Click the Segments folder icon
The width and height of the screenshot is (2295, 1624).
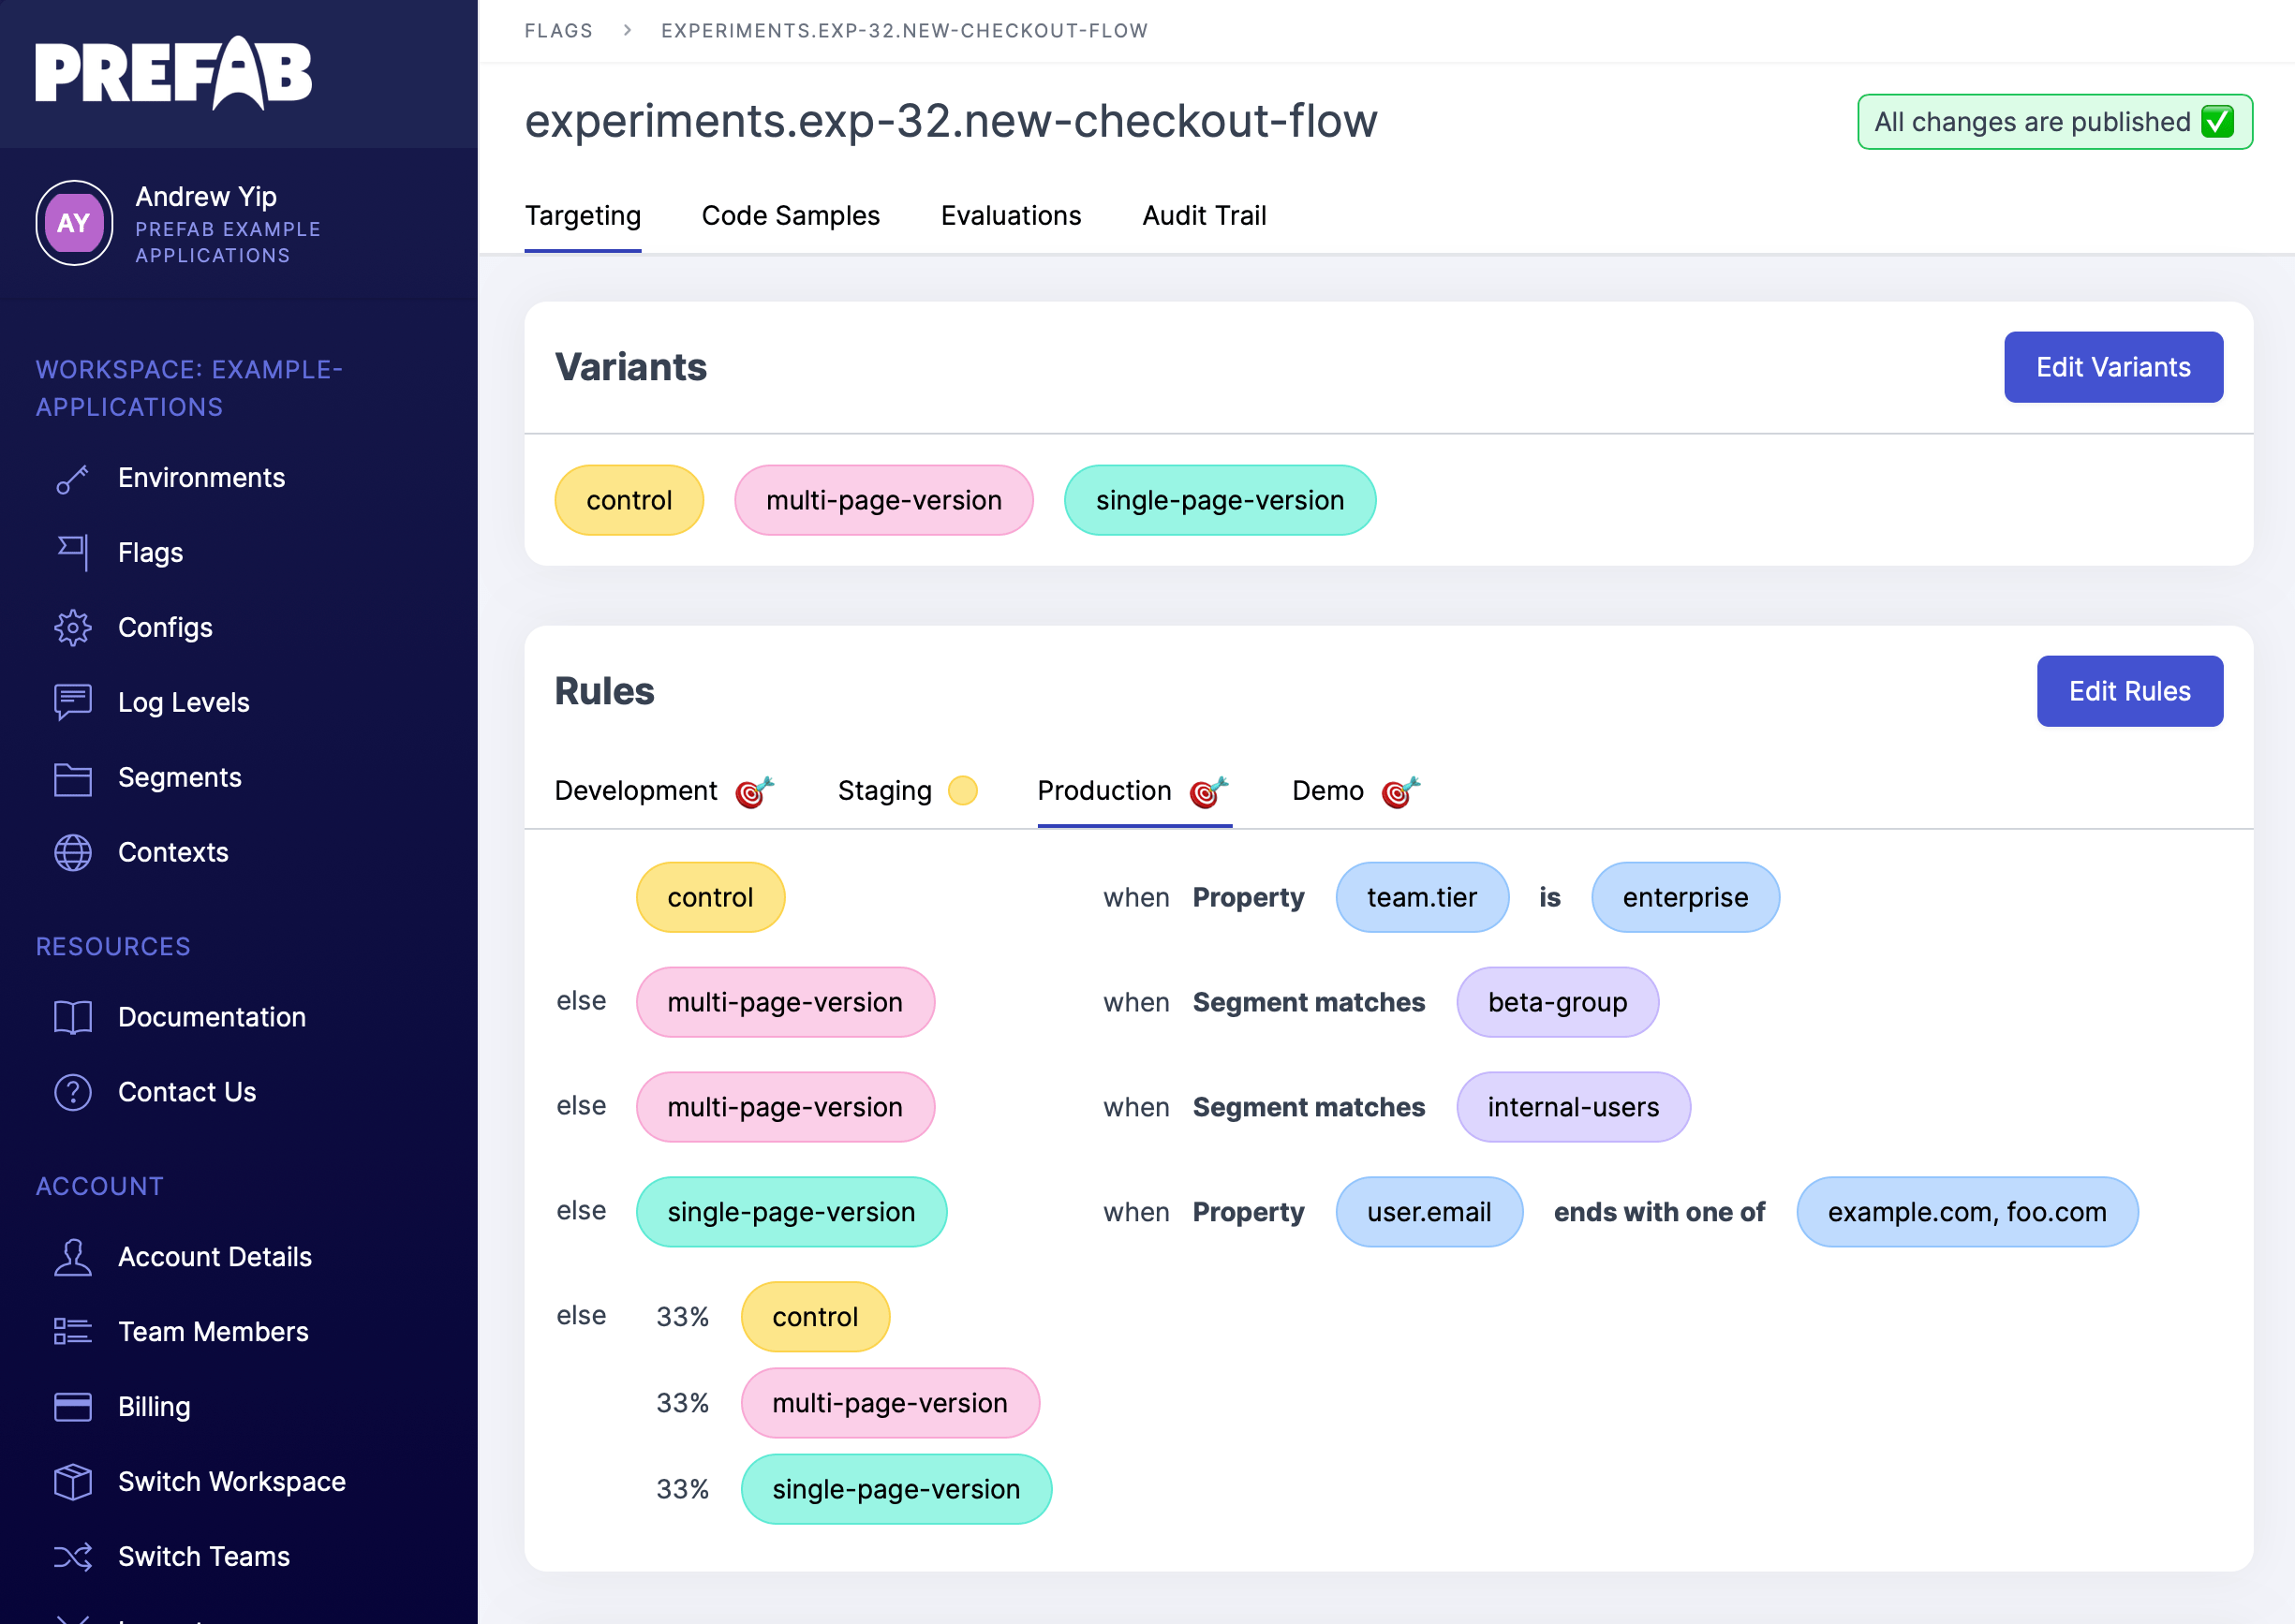72,778
